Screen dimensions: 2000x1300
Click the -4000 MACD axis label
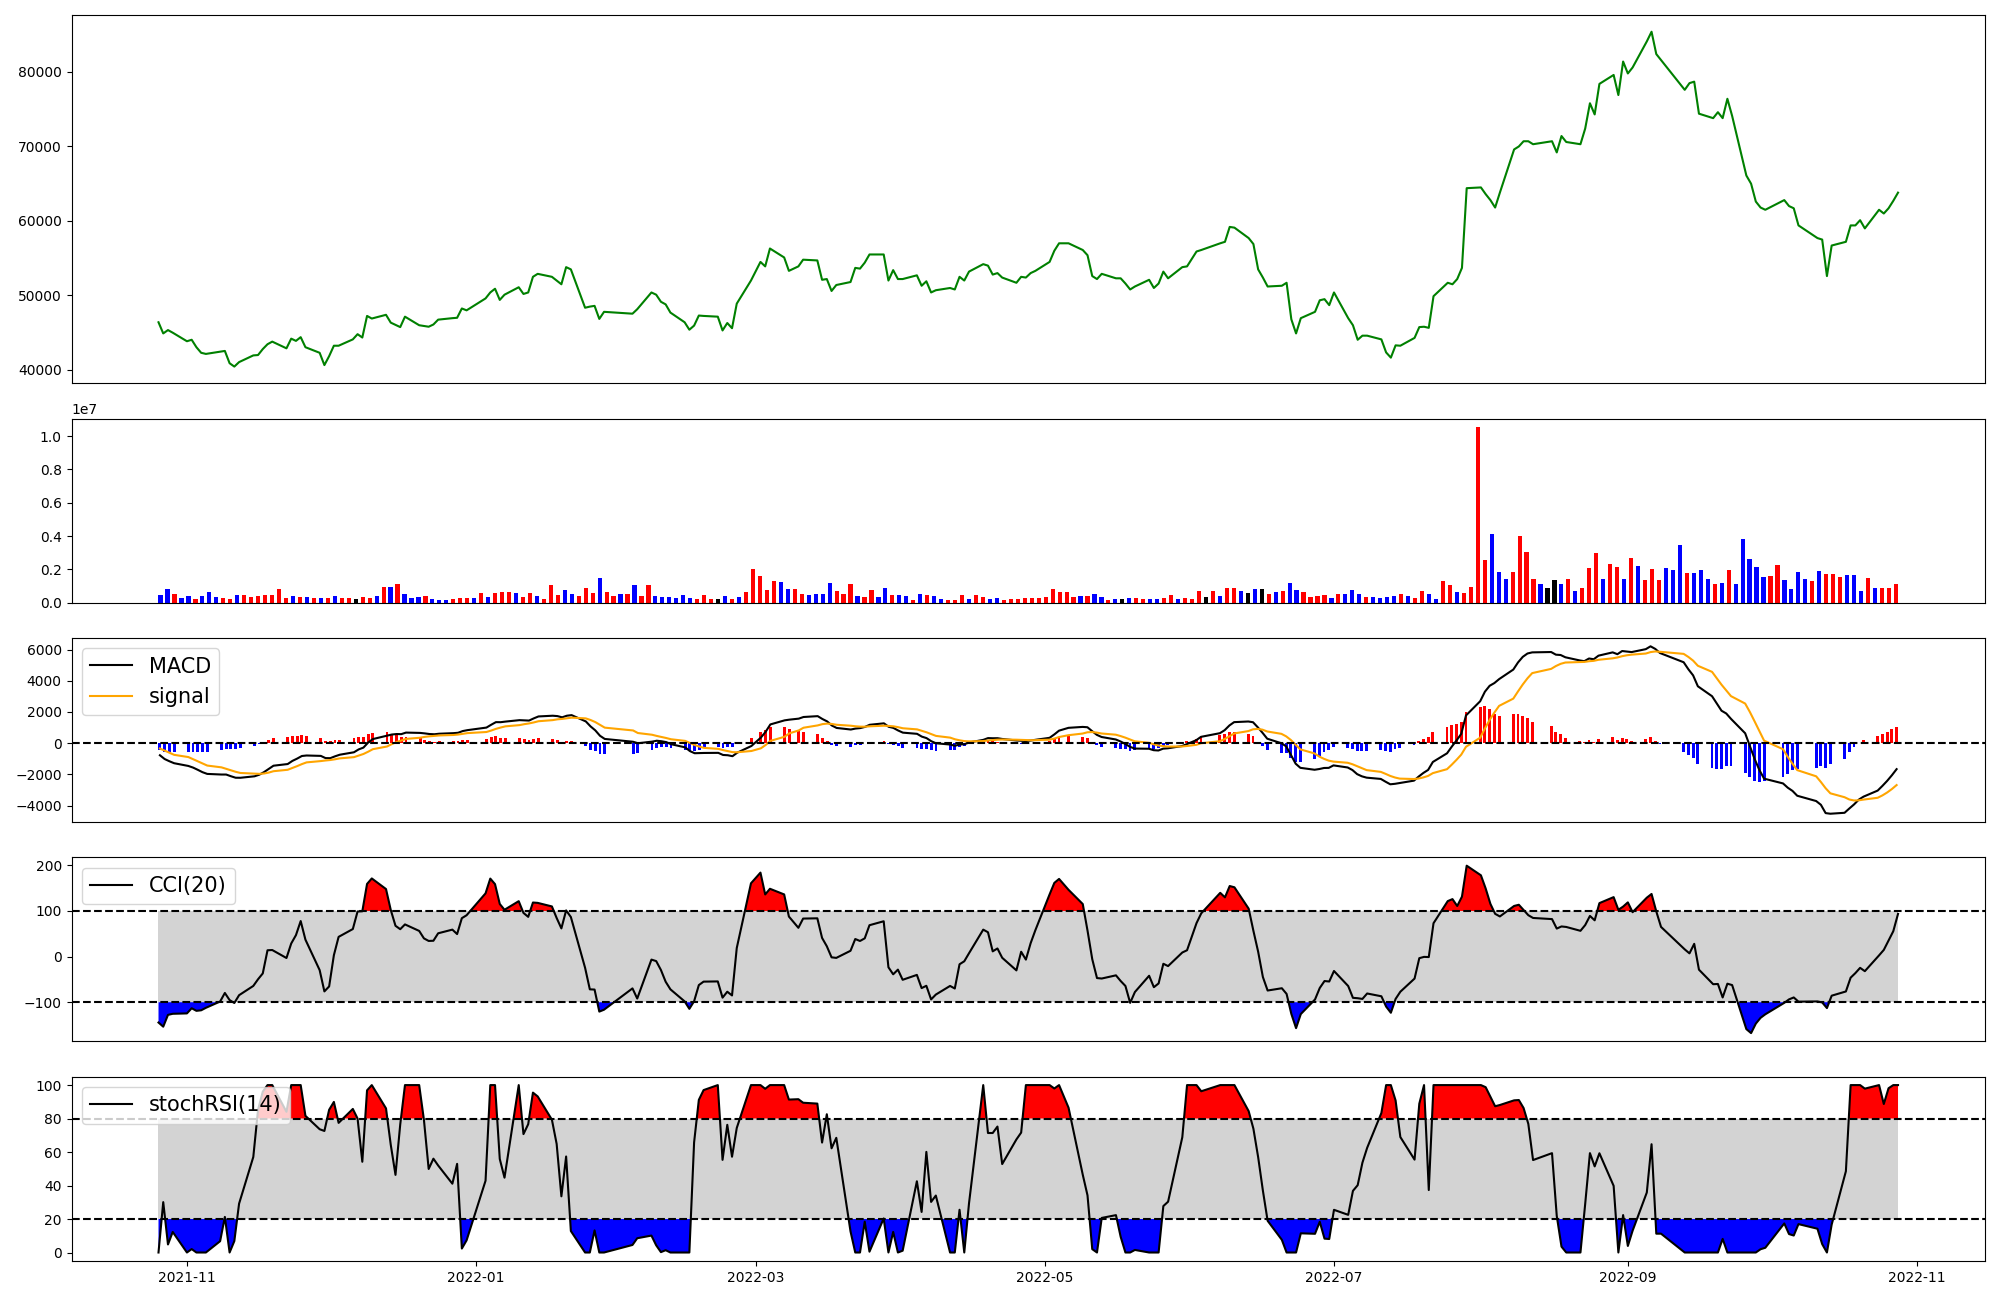(40, 806)
